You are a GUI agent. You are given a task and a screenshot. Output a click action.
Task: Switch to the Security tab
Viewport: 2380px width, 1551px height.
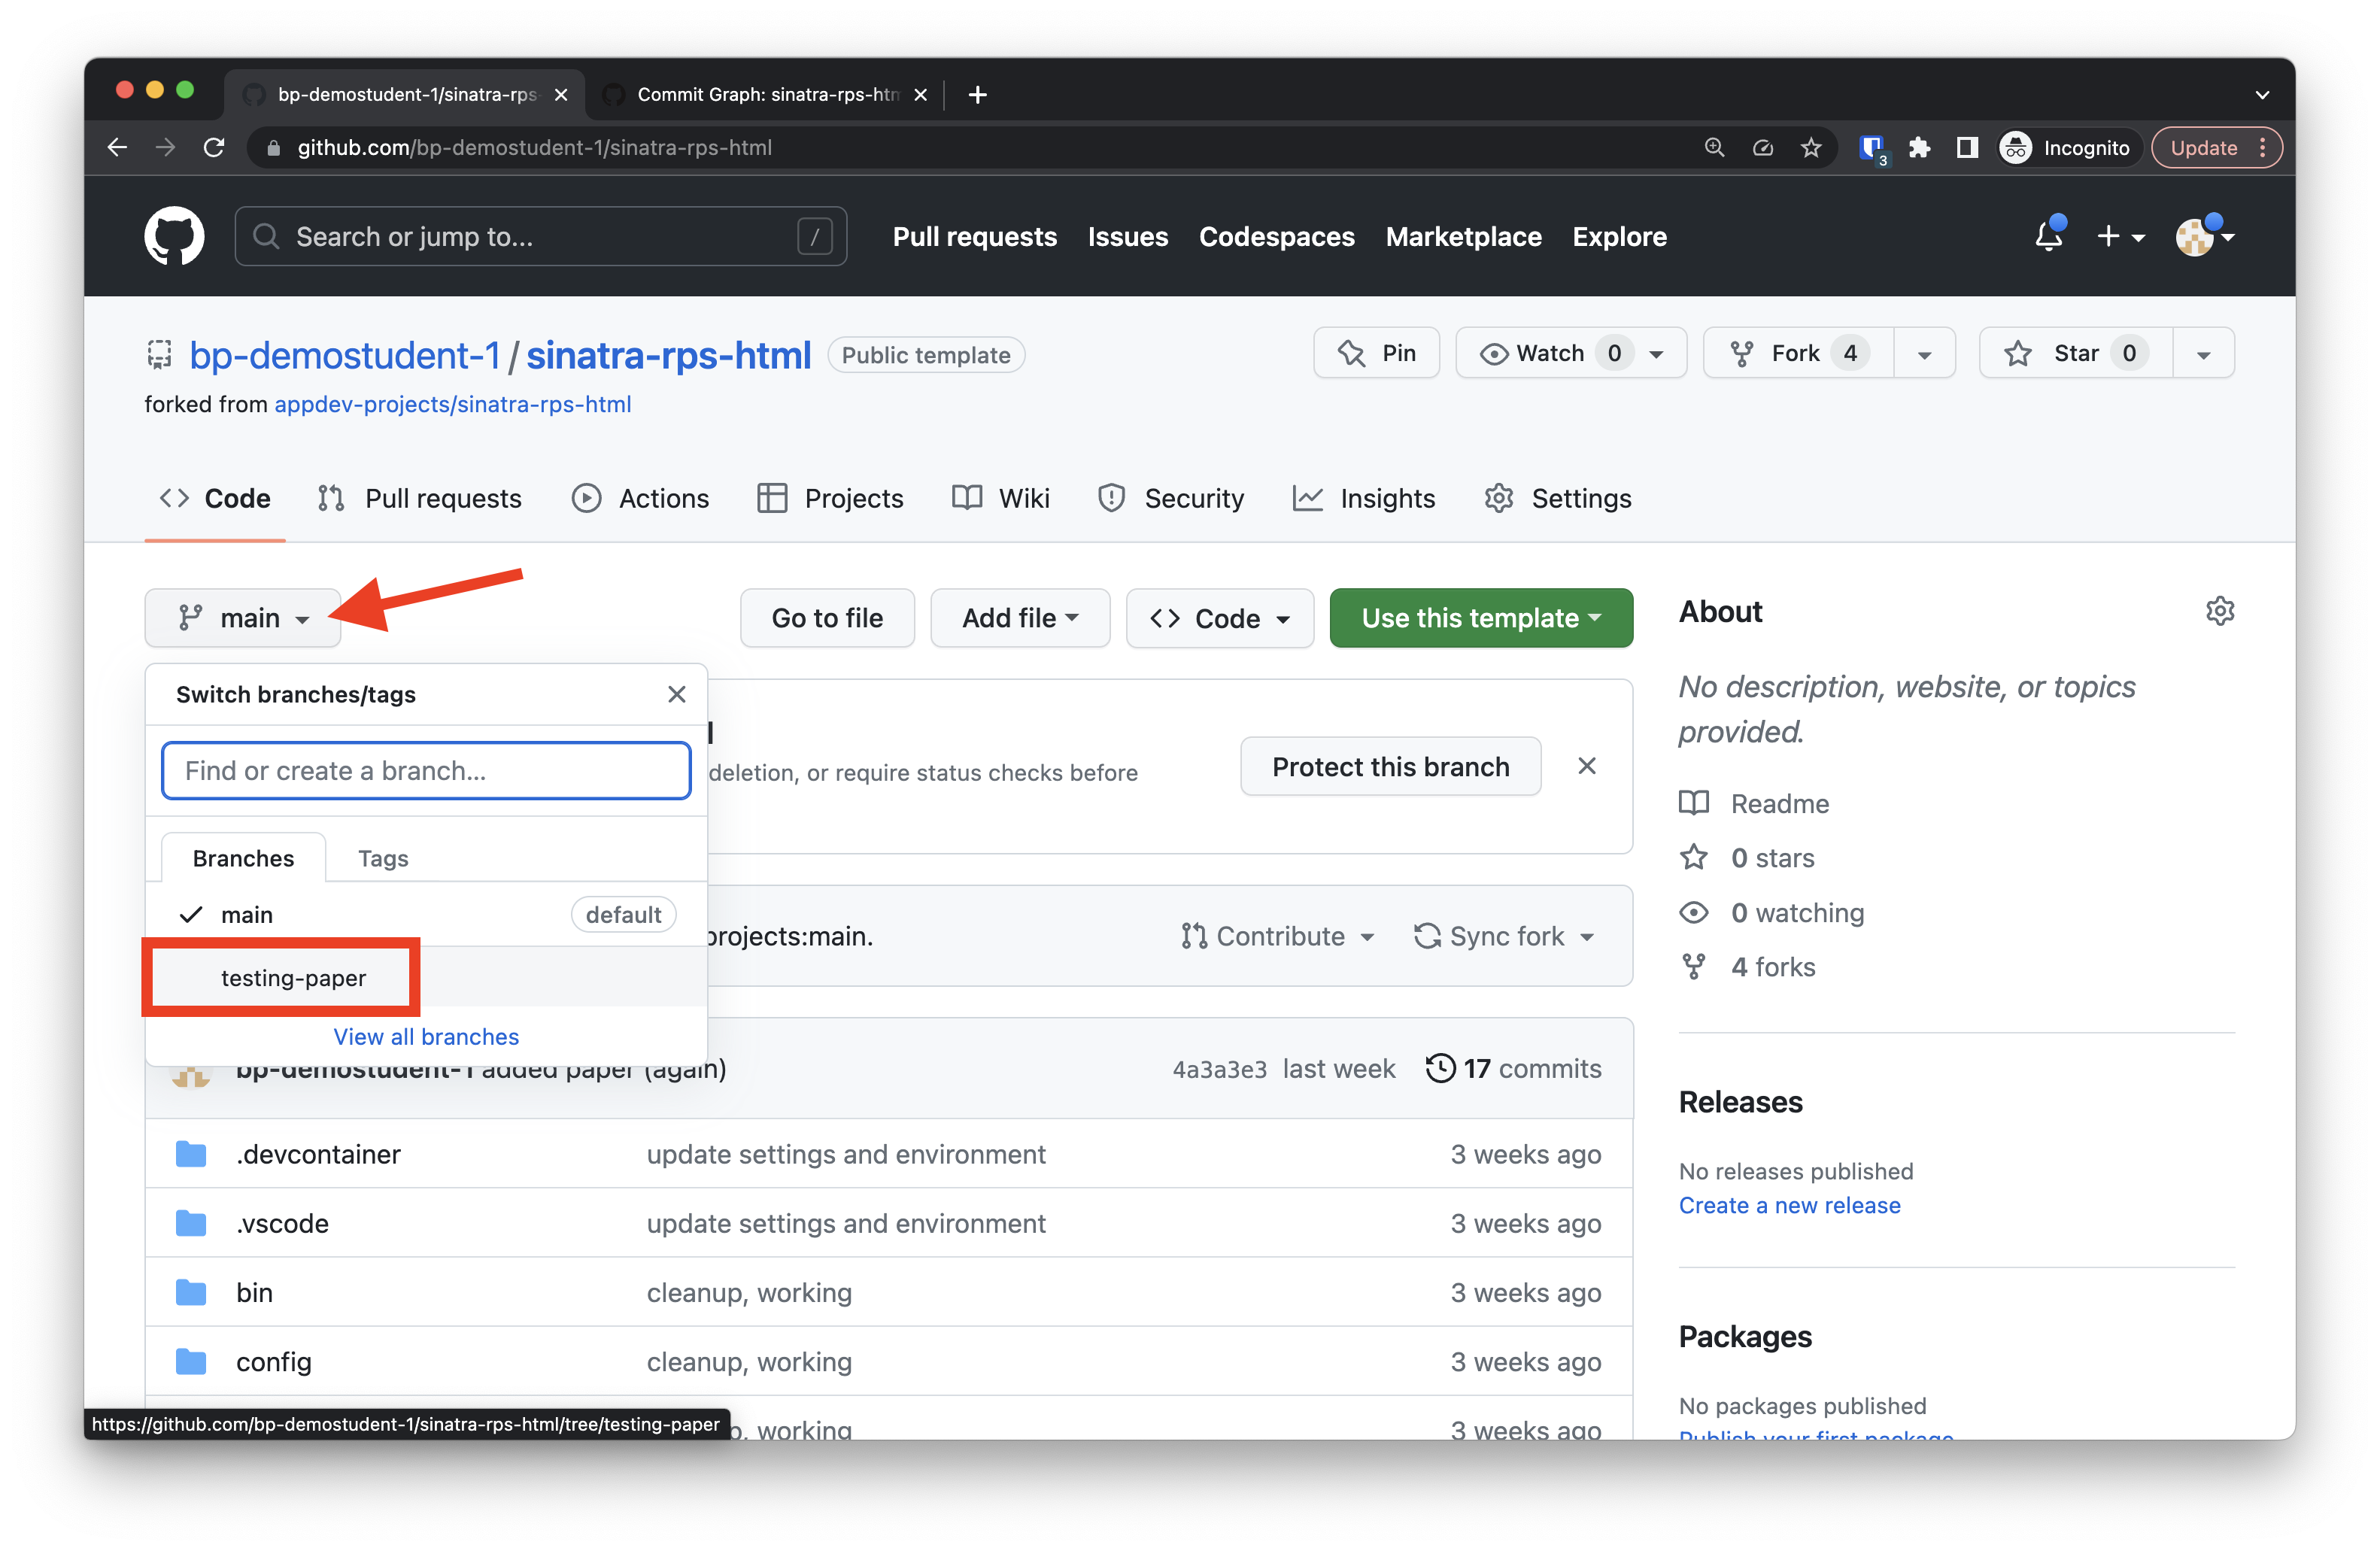1171,498
